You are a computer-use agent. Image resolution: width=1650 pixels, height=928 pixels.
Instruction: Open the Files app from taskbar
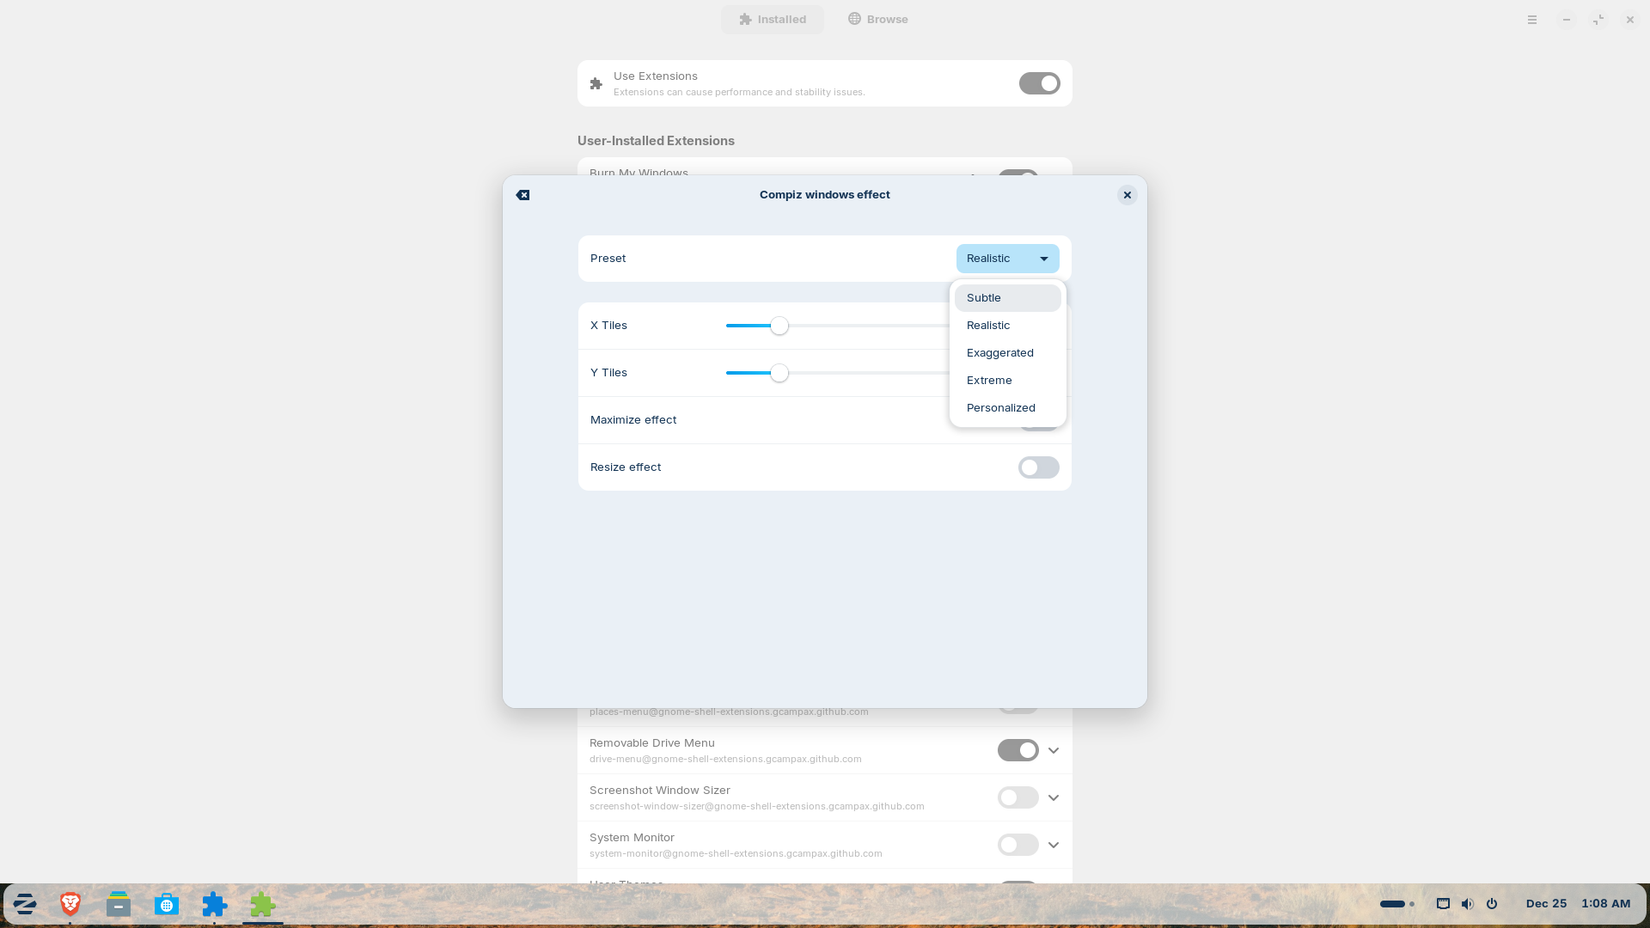118,904
